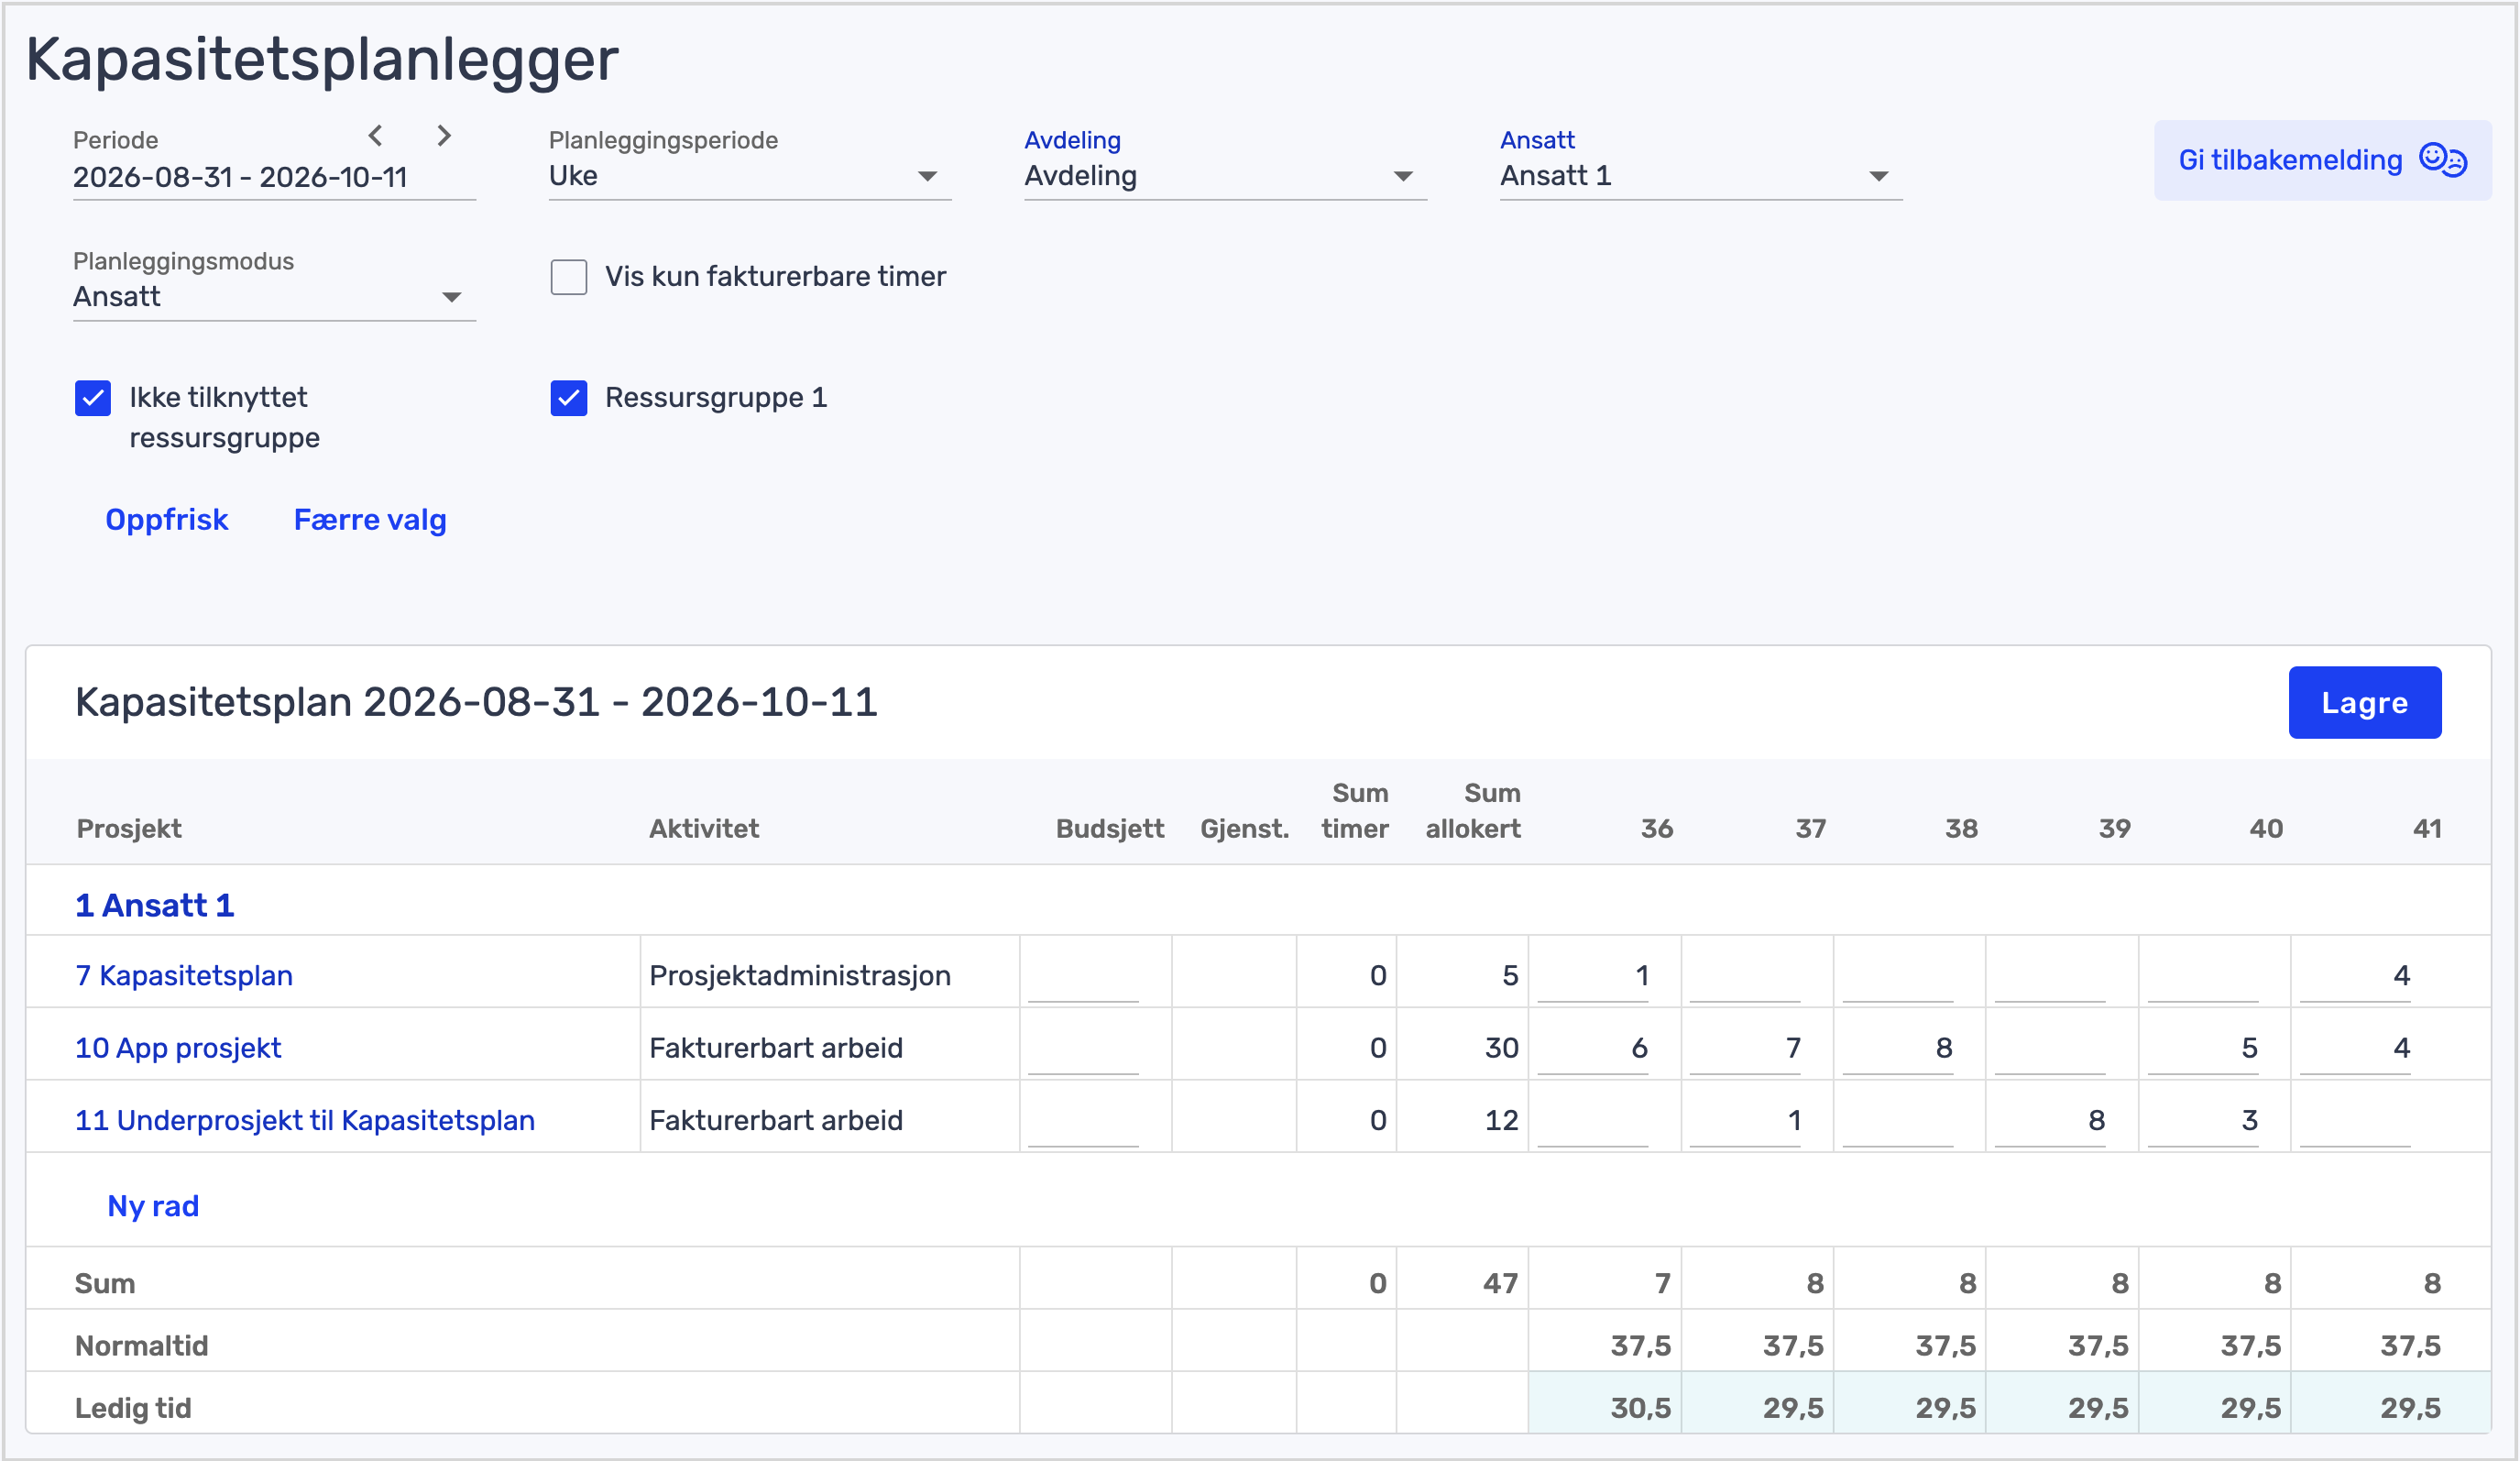2520x1461 pixels.
Task: Click the 'Gi tilbakemelding' button
Action: coord(2322,160)
